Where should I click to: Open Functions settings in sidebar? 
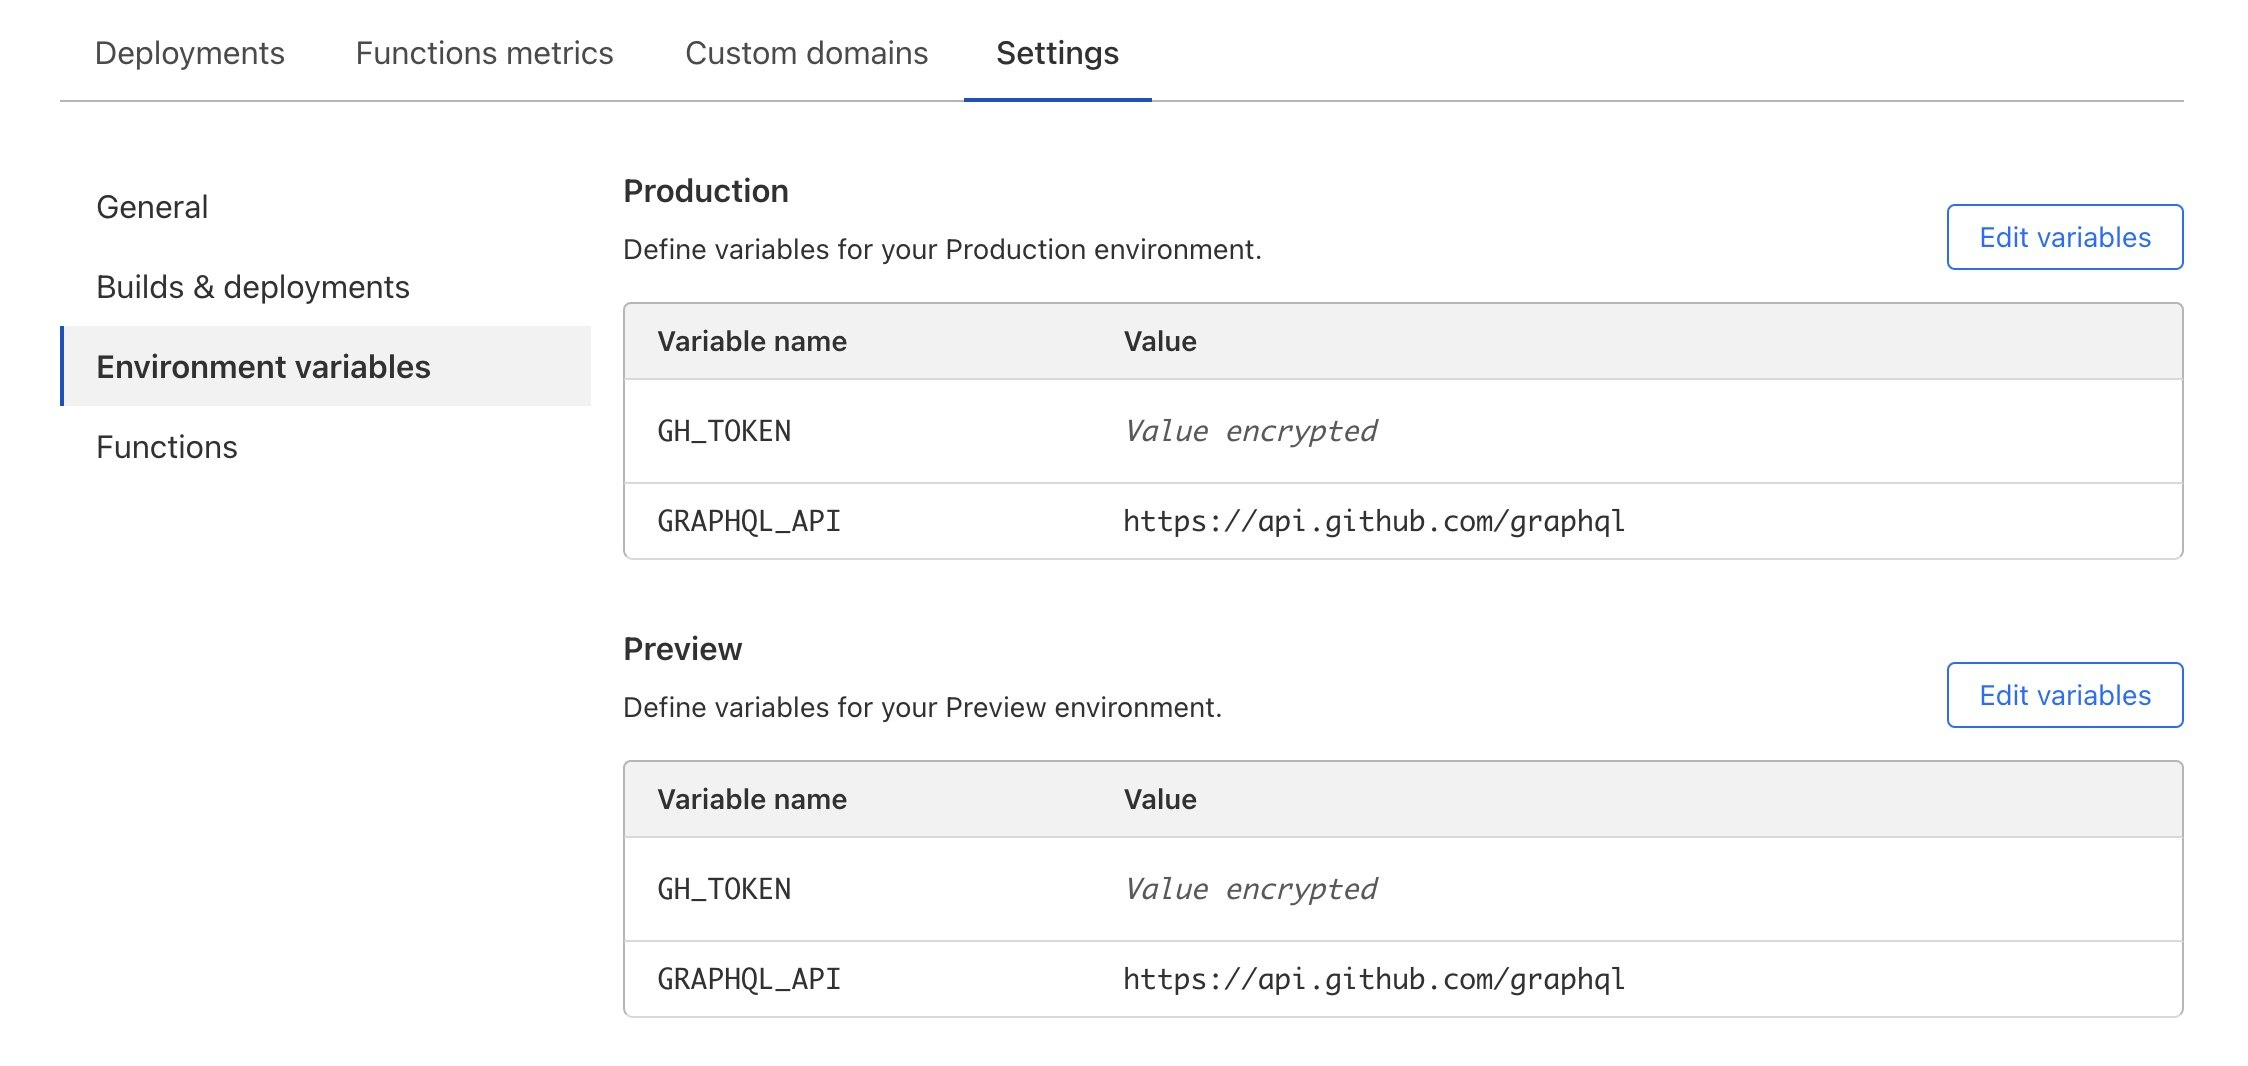pyautogui.click(x=167, y=447)
